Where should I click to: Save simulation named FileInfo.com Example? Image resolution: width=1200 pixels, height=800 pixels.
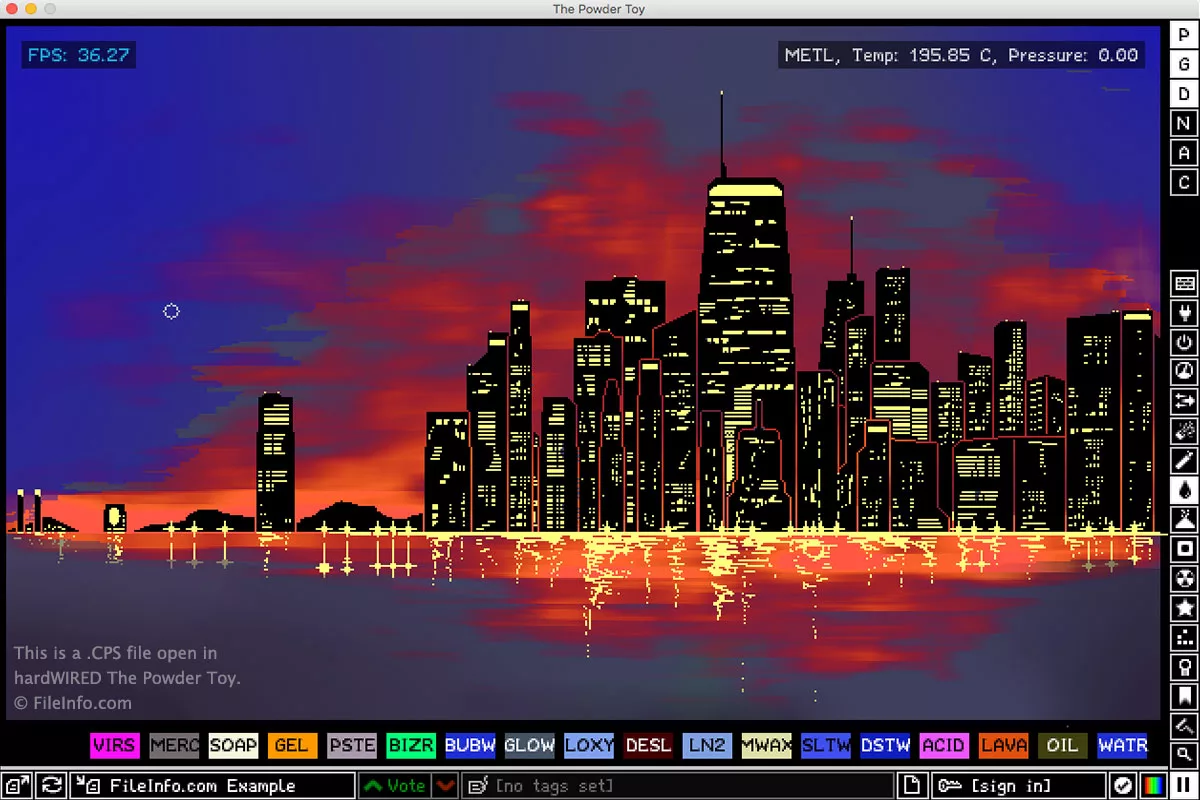(x=213, y=786)
